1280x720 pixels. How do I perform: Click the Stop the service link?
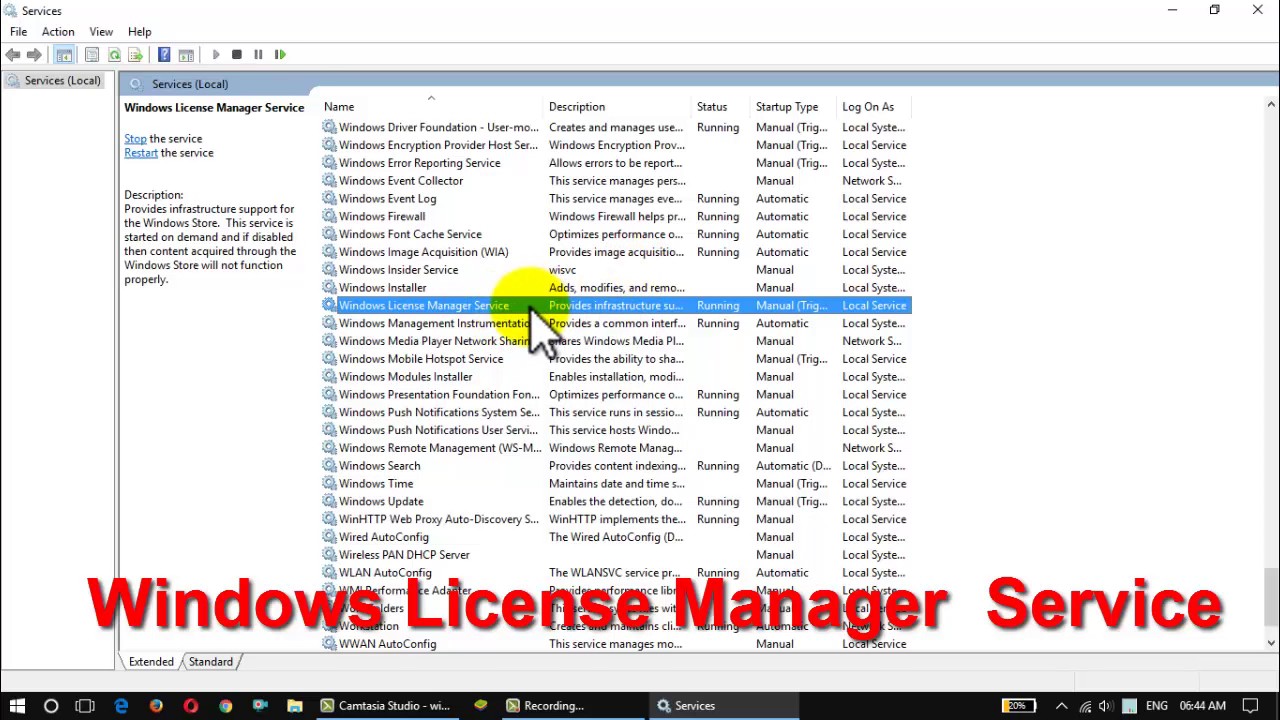pyautogui.click(x=135, y=139)
